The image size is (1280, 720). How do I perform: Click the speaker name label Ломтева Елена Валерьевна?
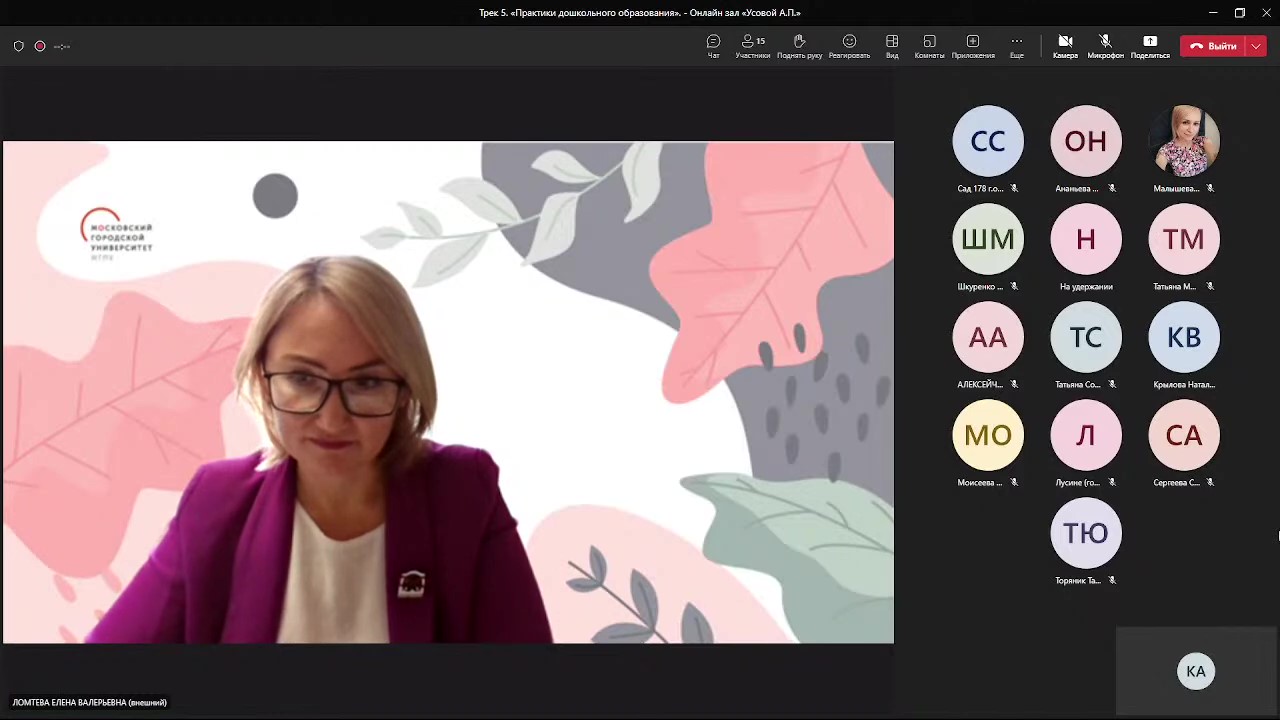pos(90,703)
